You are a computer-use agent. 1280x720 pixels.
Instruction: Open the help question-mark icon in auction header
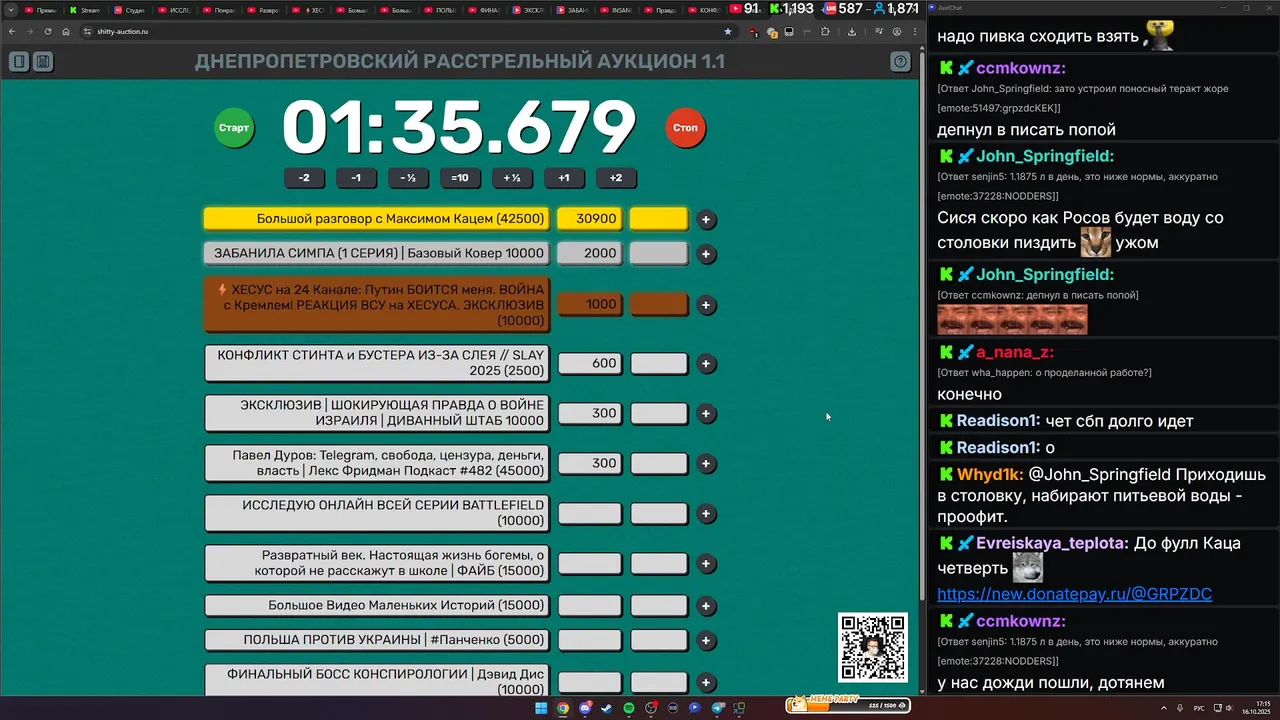coord(900,62)
